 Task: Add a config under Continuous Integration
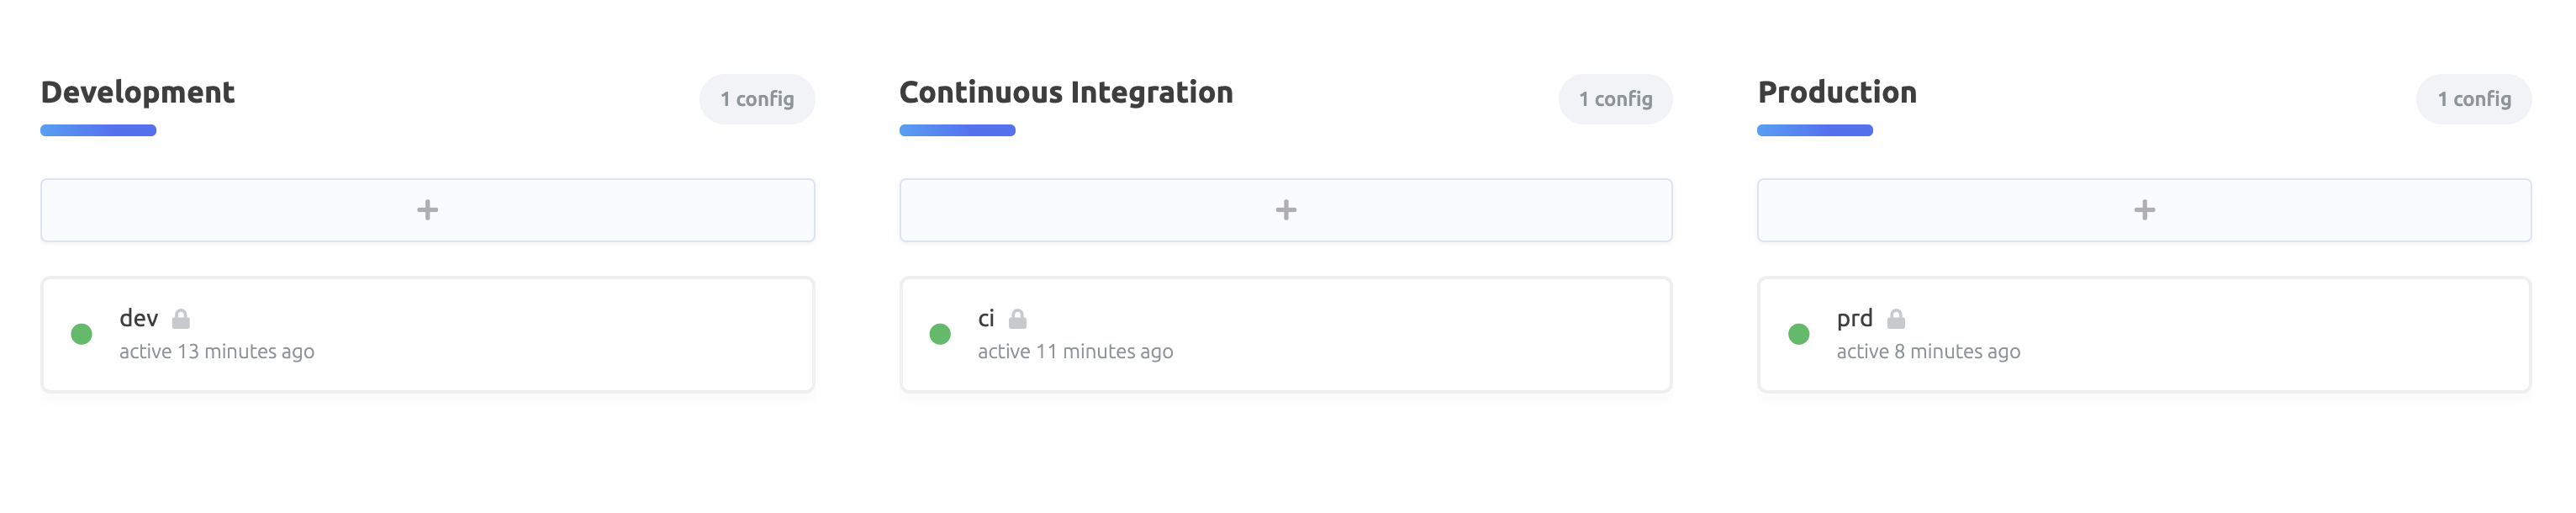click(1285, 210)
